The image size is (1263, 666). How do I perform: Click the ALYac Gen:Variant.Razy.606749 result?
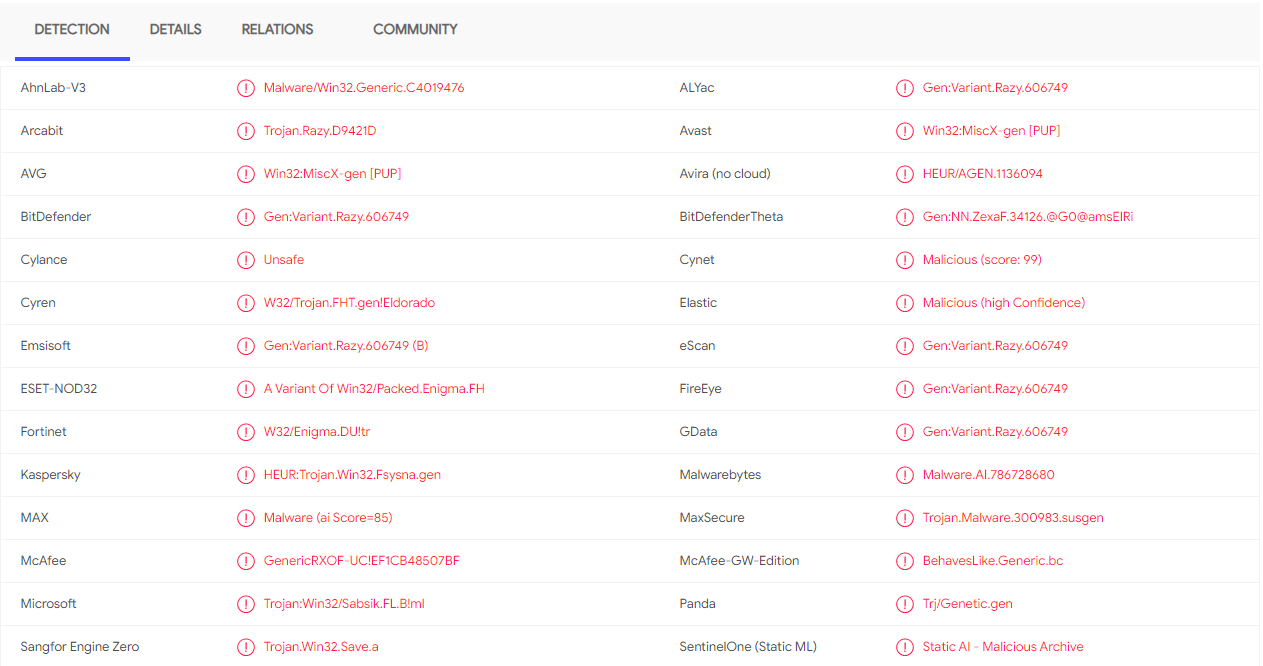click(995, 88)
